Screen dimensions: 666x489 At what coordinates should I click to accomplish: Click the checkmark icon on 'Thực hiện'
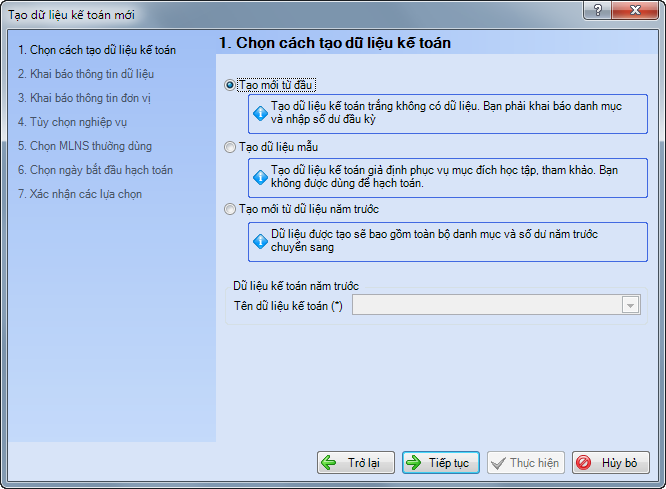pyautogui.click(x=498, y=463)
